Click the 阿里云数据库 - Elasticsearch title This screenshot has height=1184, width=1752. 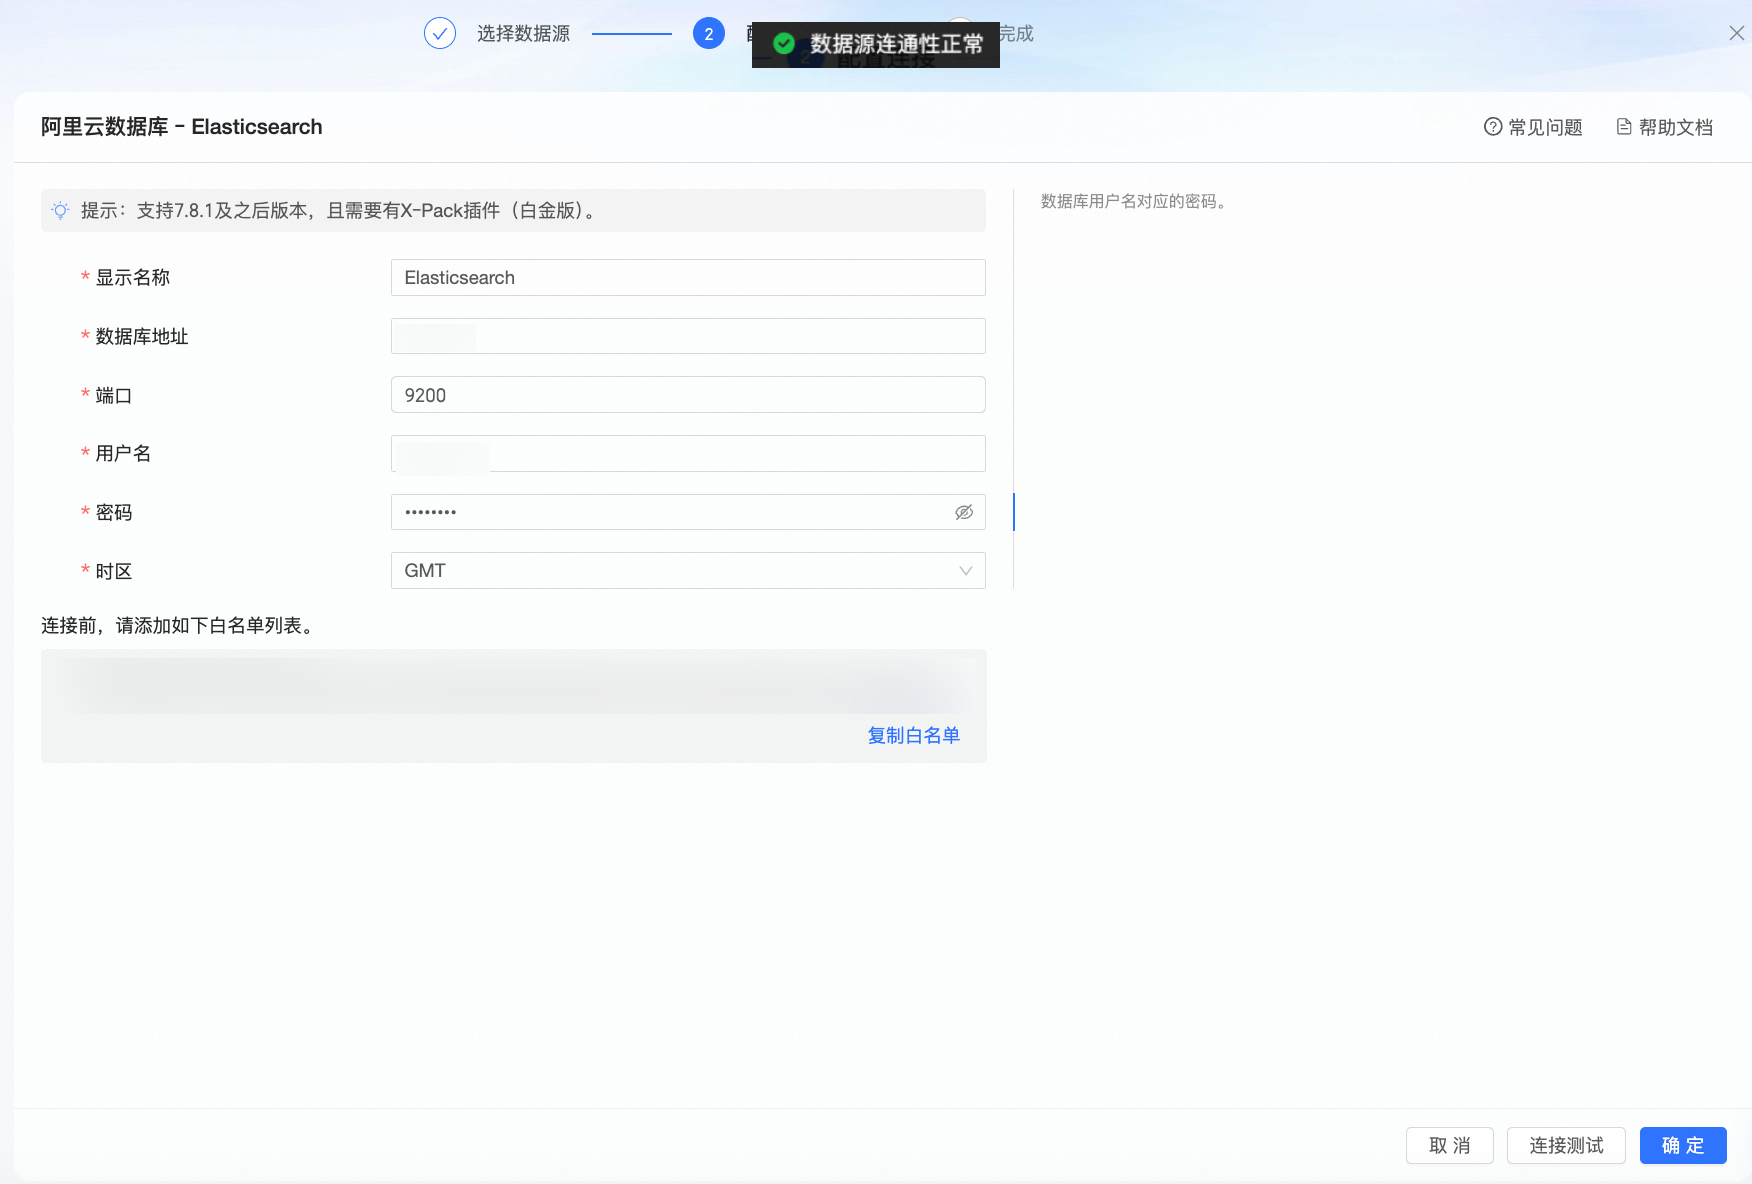click(x=182, y=127)
